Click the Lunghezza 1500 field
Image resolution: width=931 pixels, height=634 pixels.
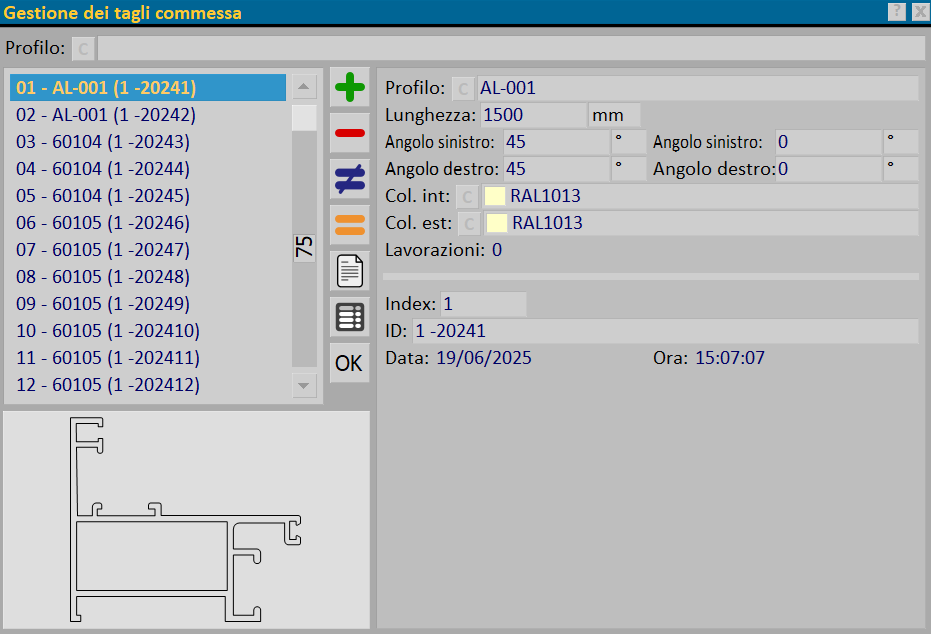pyautogui.click(x=534, y=115)
